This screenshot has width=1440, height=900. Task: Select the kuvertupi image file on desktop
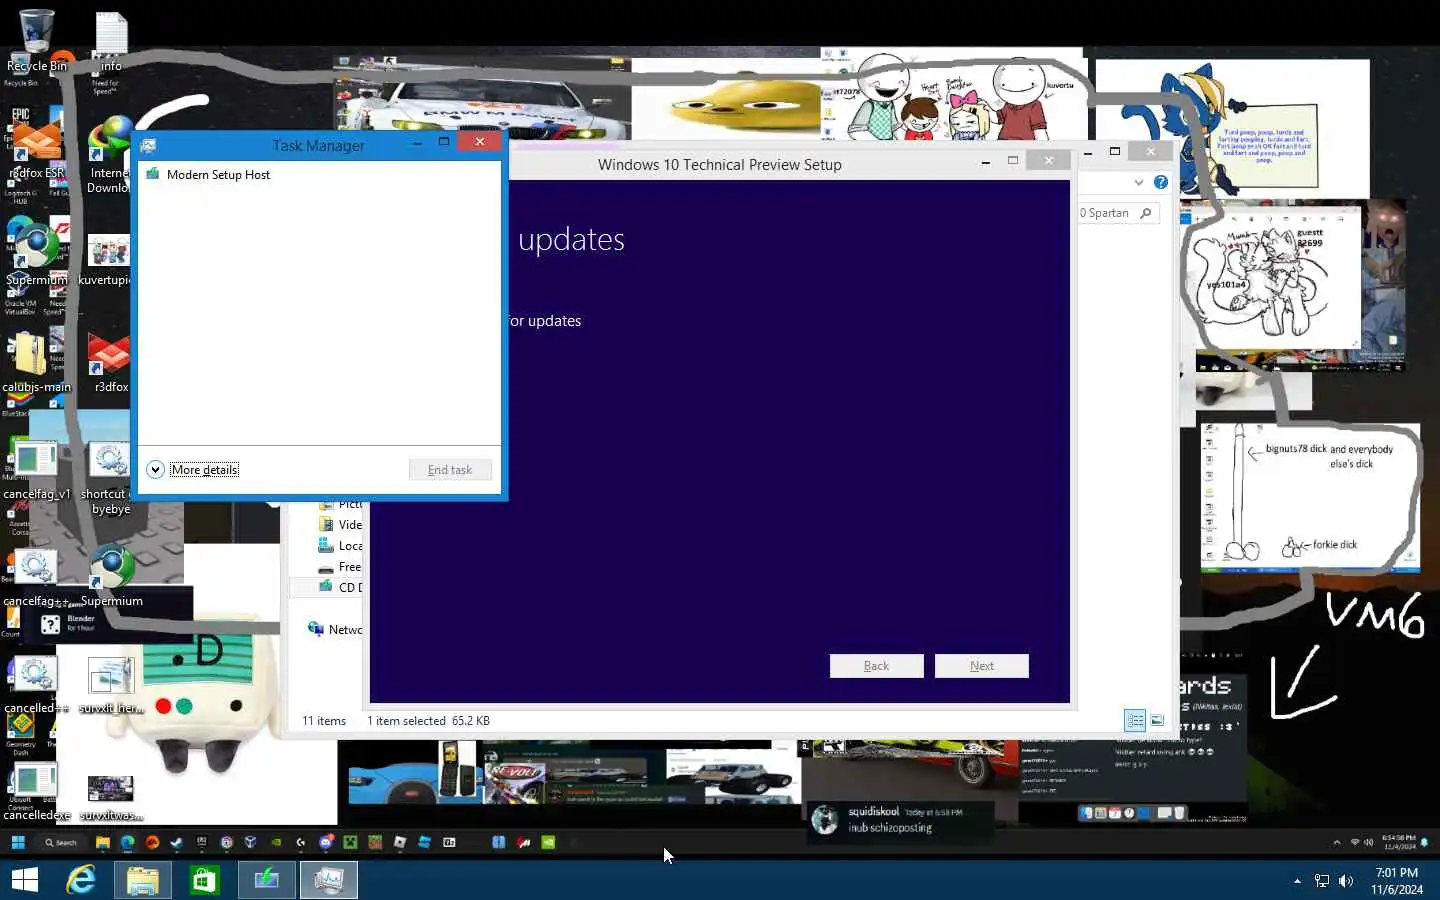click(108, 258)
